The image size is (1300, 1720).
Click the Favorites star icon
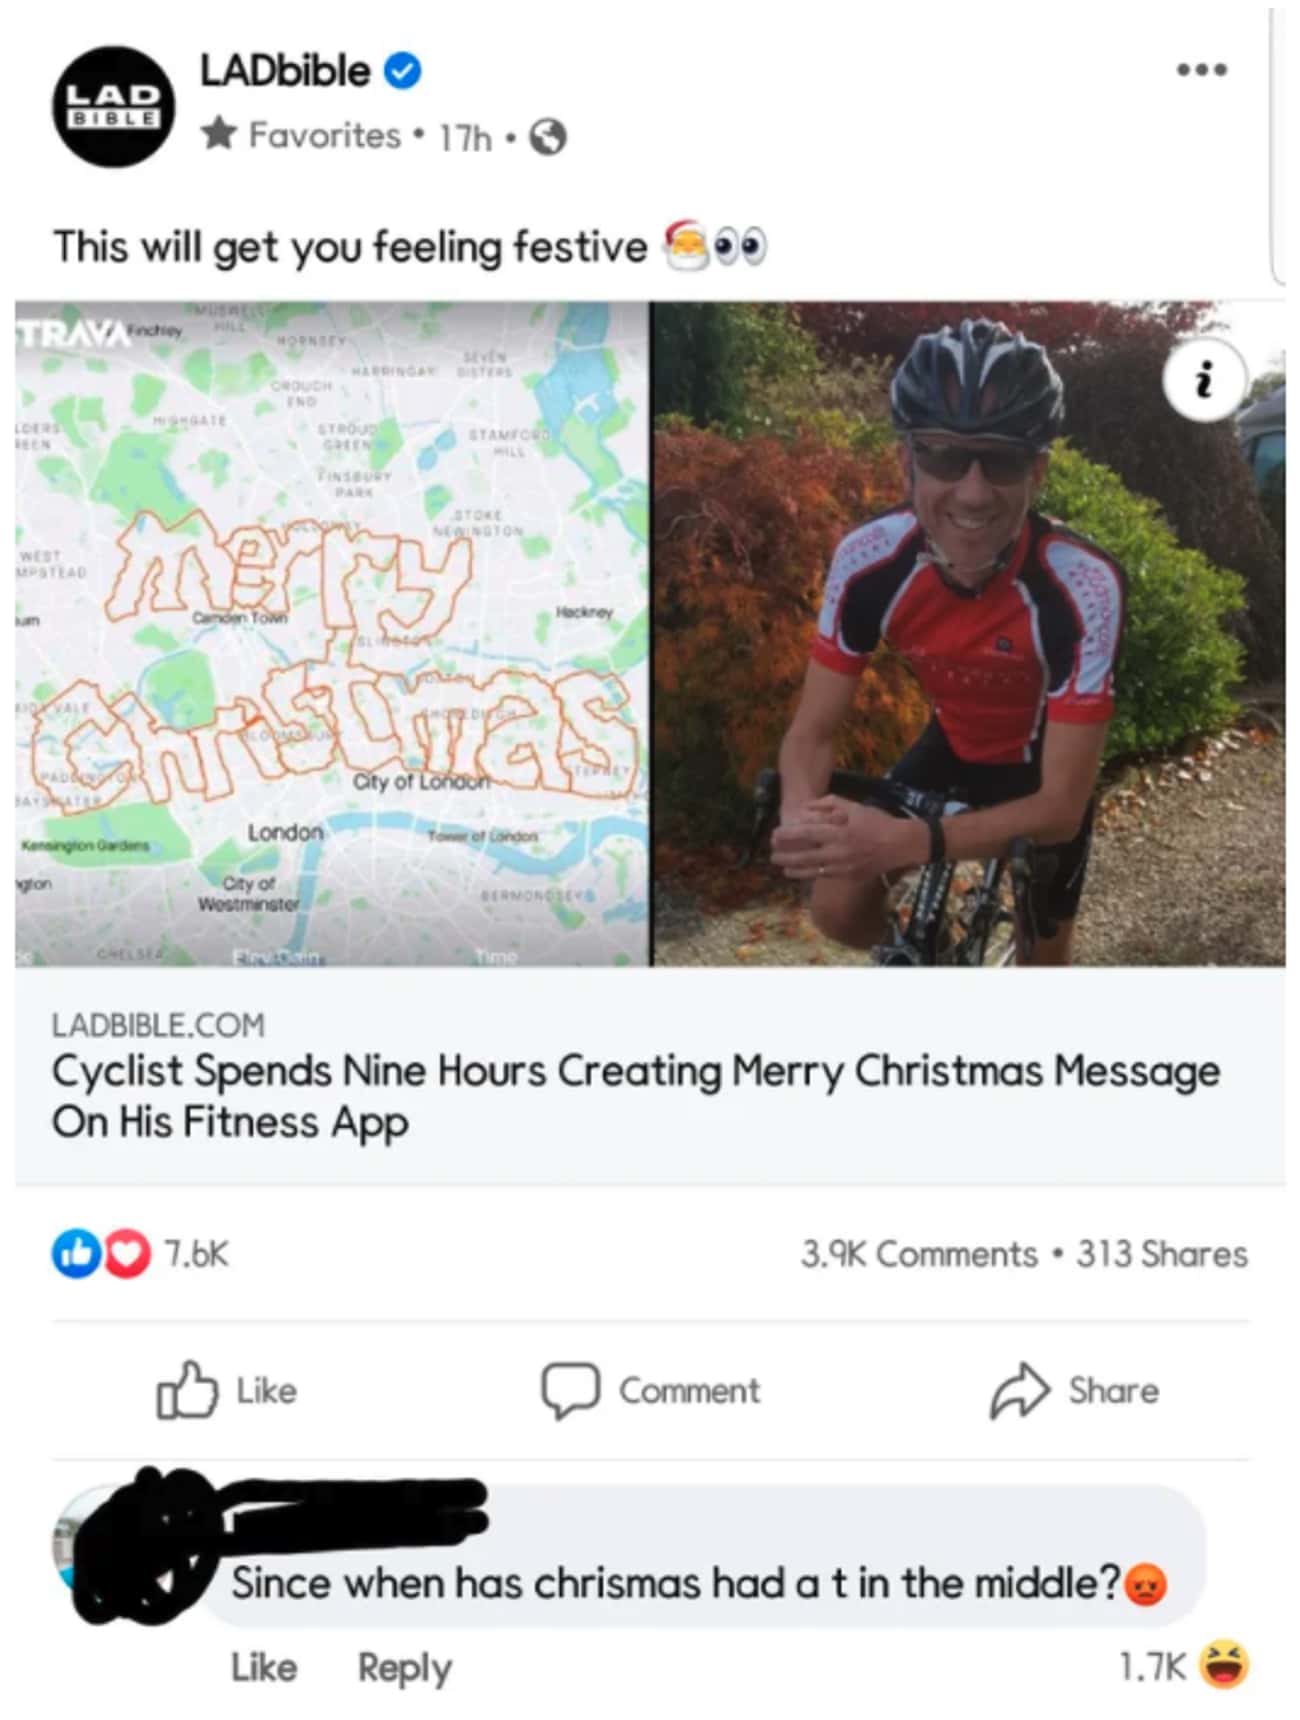(x=218, y=134)
